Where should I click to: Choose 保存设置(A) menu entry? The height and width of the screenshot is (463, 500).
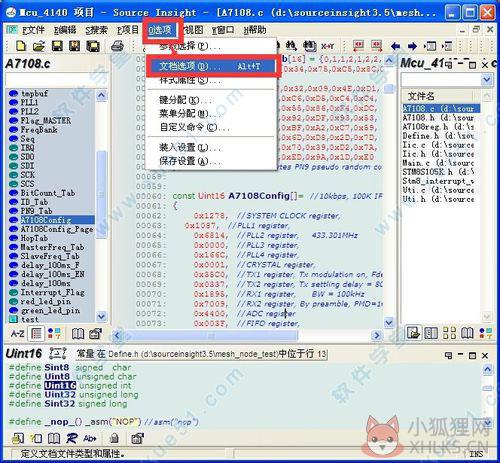pos(211,161)
